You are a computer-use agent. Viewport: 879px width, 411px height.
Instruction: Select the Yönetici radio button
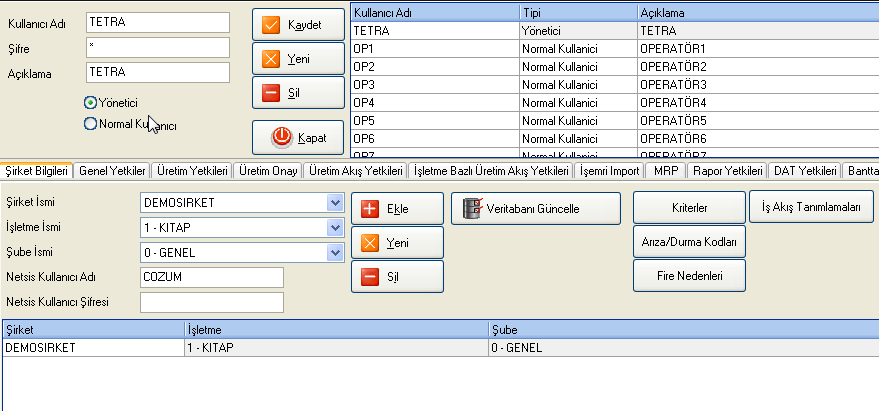pyautogui.click(x=91, y=102)
